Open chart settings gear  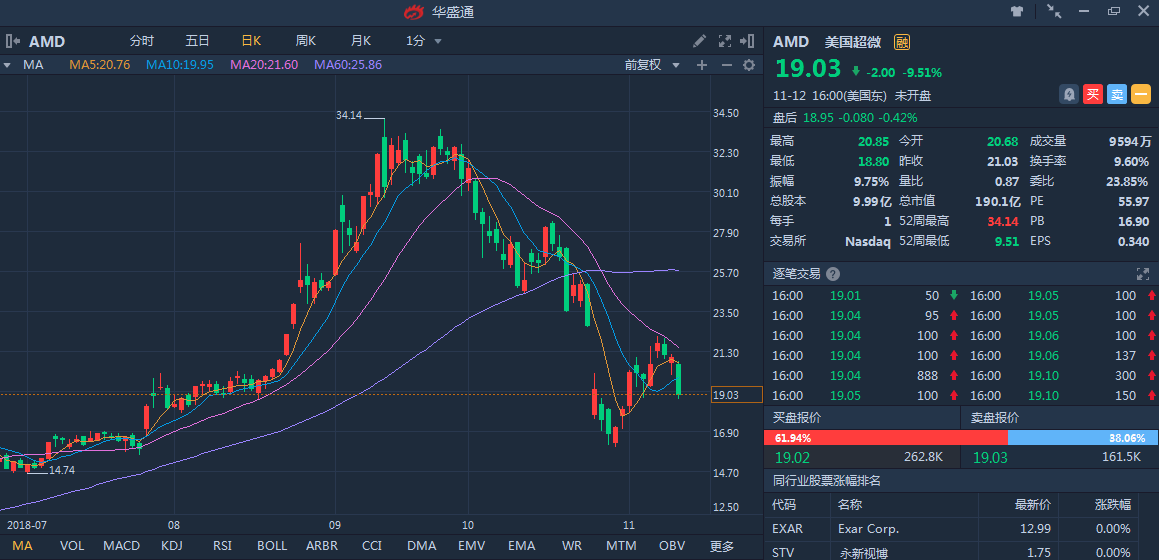pos(749,65)
